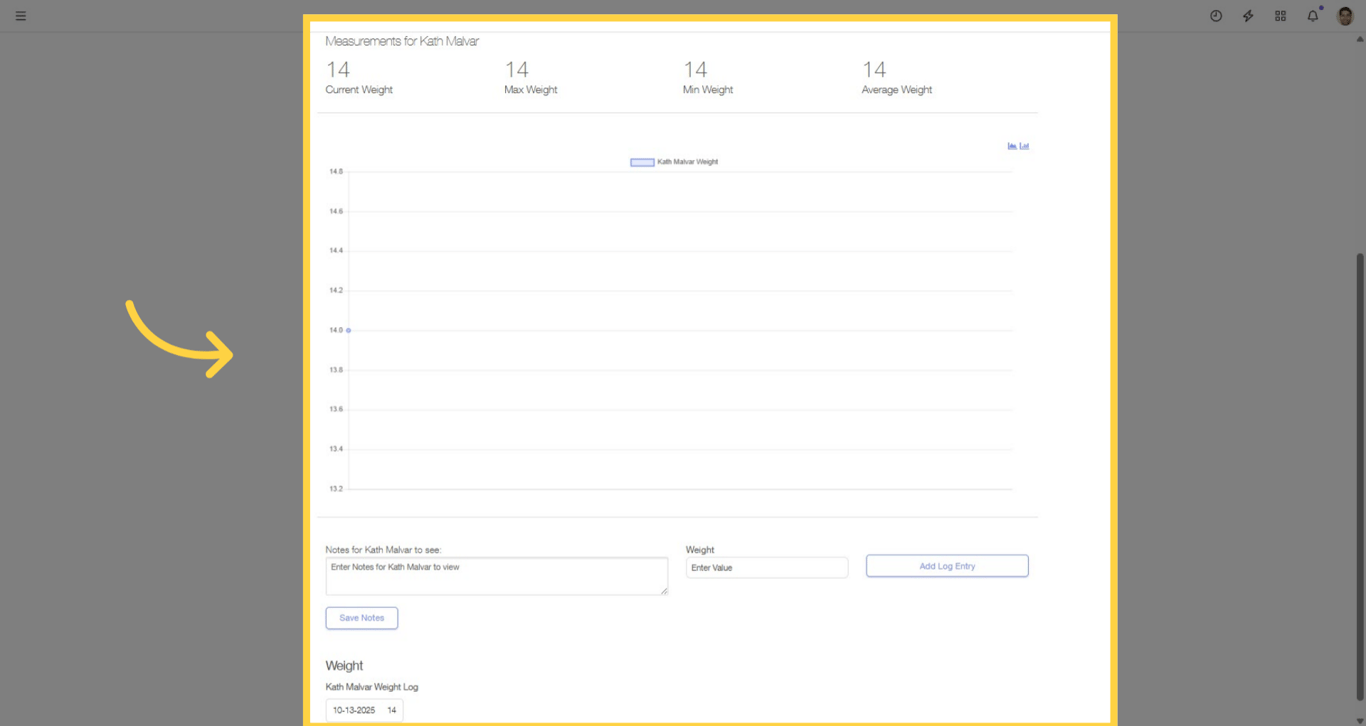The width and height of the screenshot is (1366, 726).
Task: Select the List tab next to the chart icon
Action: (x=1023, y=146)
